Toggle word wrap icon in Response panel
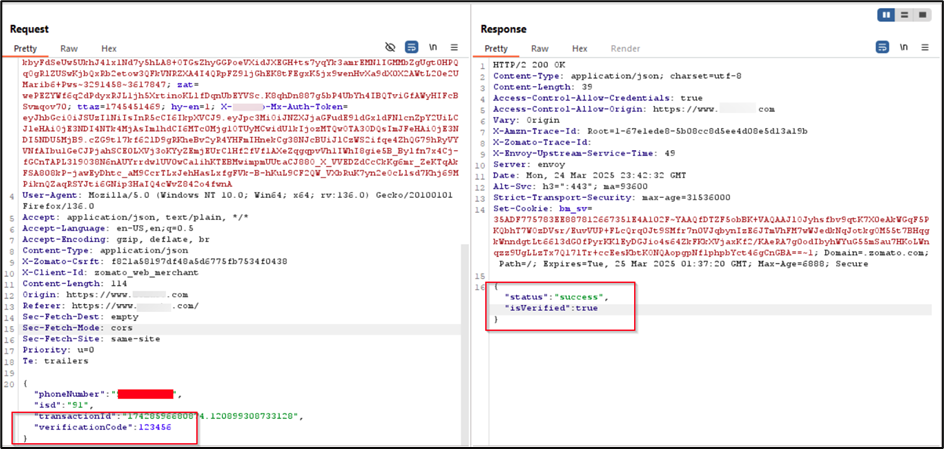Image resolution: width=944 pixels, height=449 pixels. point(881,48)
